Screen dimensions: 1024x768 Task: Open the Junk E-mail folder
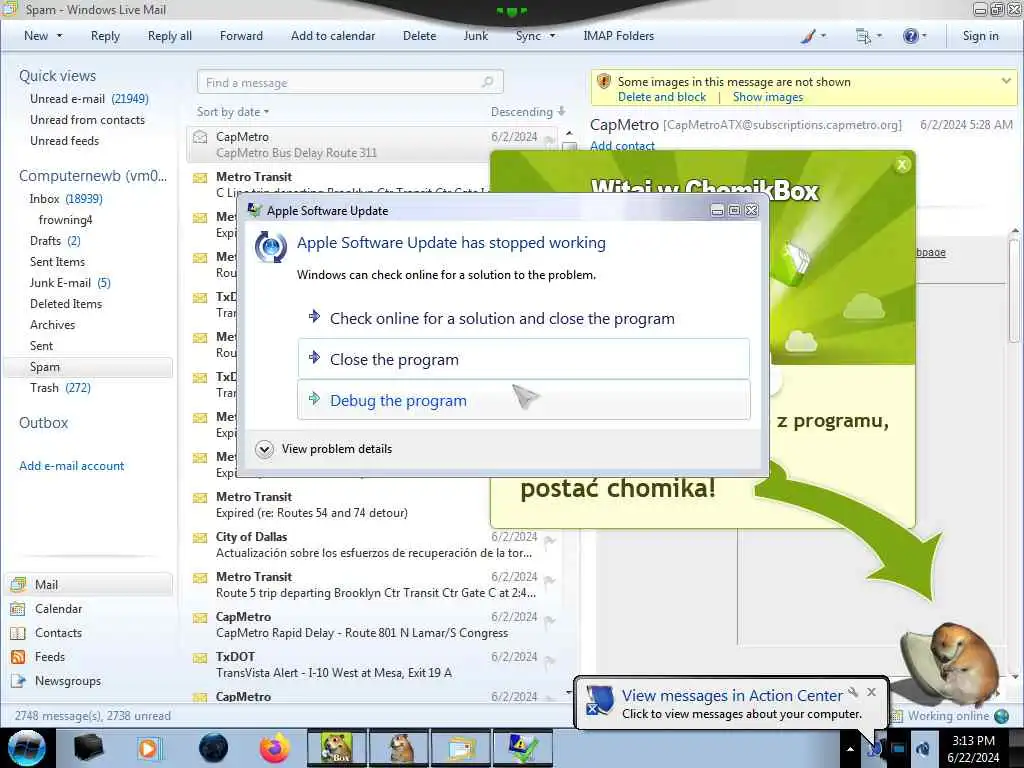click(70, 283)
